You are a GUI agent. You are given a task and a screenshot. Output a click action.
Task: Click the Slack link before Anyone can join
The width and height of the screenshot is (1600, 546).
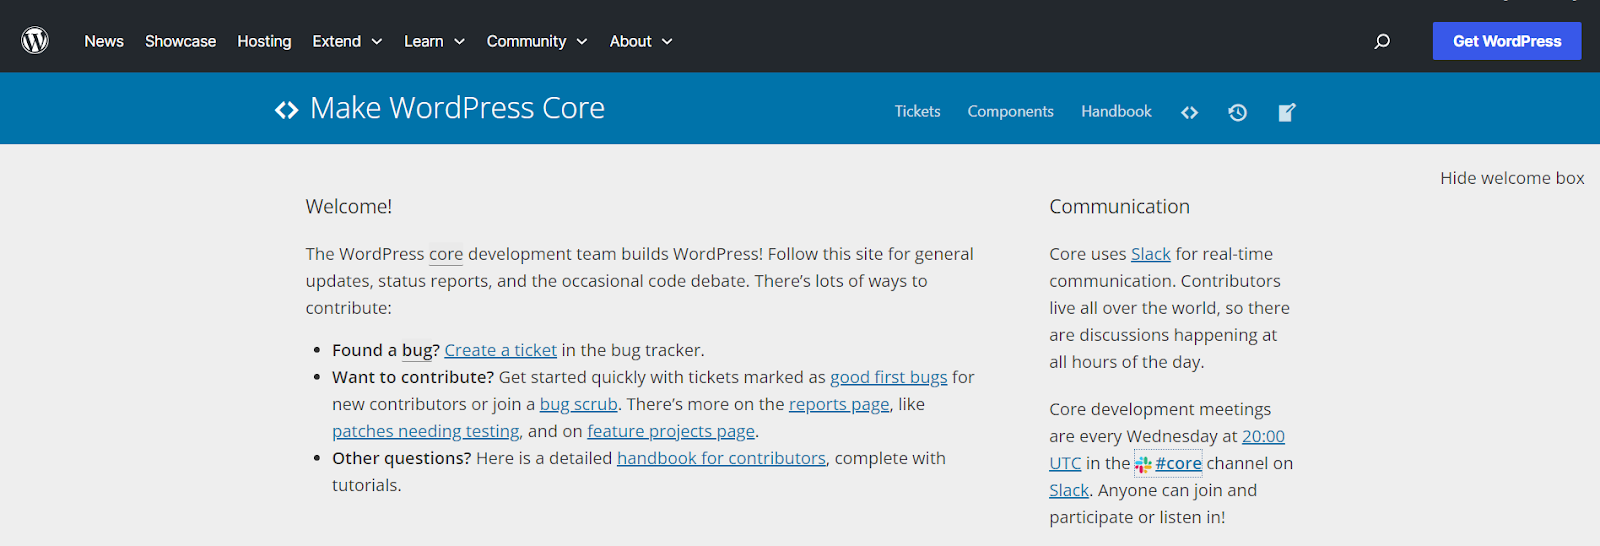coord(1068,490)
